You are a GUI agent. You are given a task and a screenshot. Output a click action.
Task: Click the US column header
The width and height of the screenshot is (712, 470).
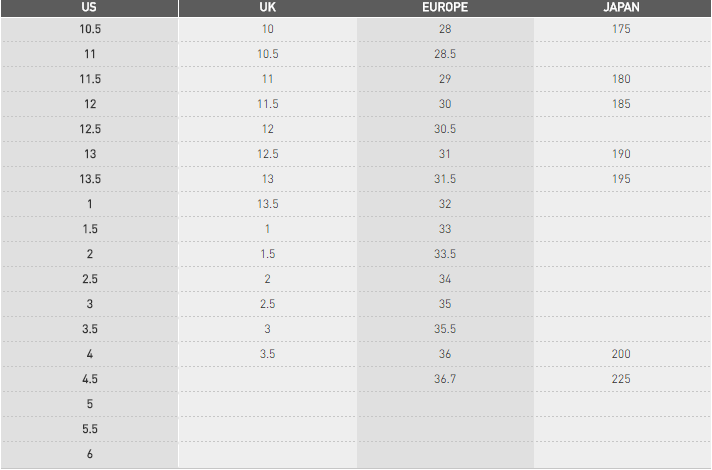tap(89, 8)
